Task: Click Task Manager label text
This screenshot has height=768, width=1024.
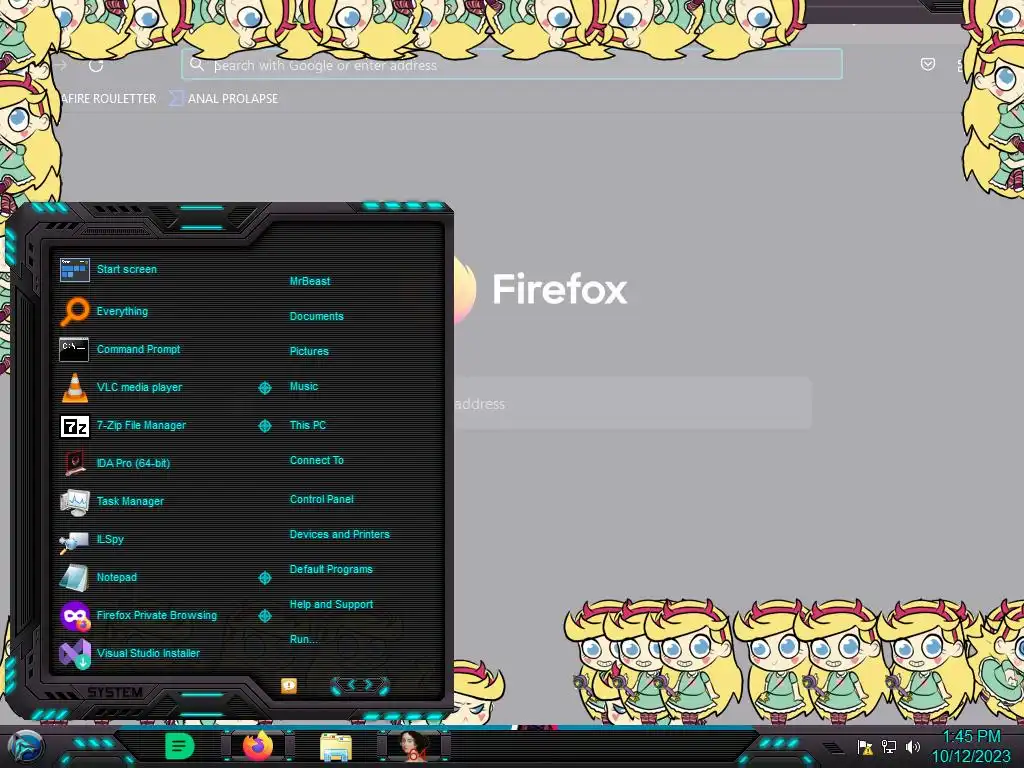Action: point(130,502)
